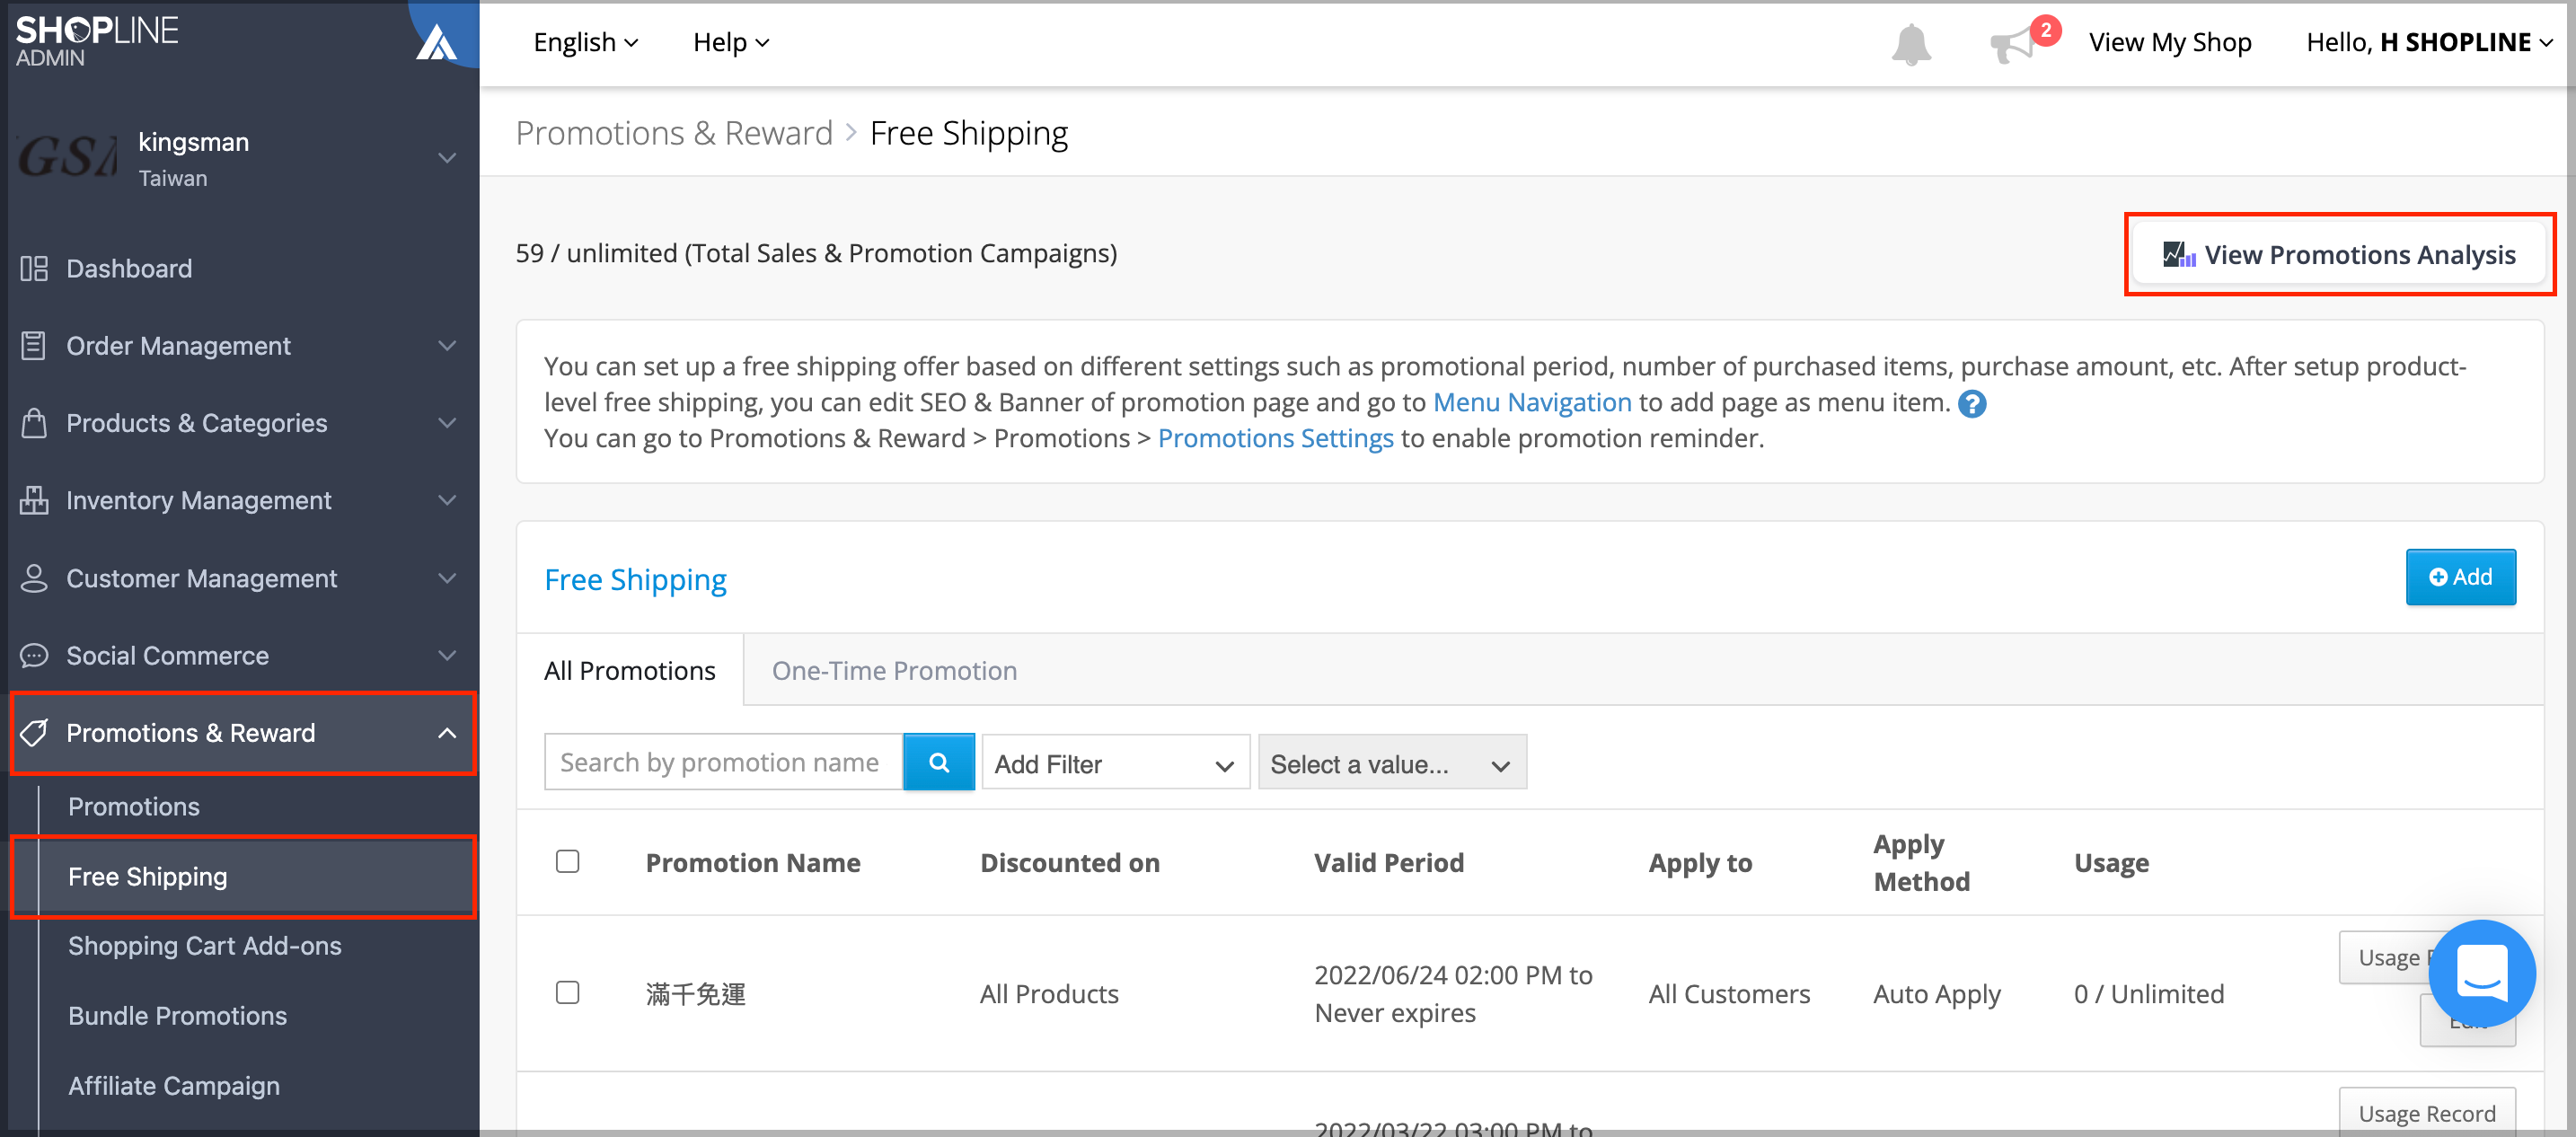Viewport: 2576px width, 1137px height.
Task: Click the 'All Customers' cell
Action: pyautogui.click(x=1729, y=993)
